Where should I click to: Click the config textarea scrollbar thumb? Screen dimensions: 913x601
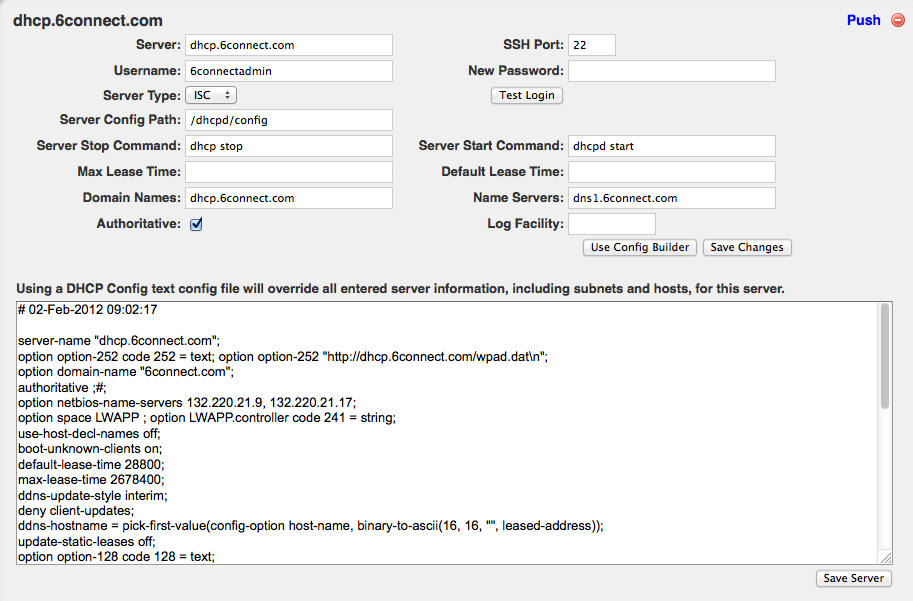point(885,356)
